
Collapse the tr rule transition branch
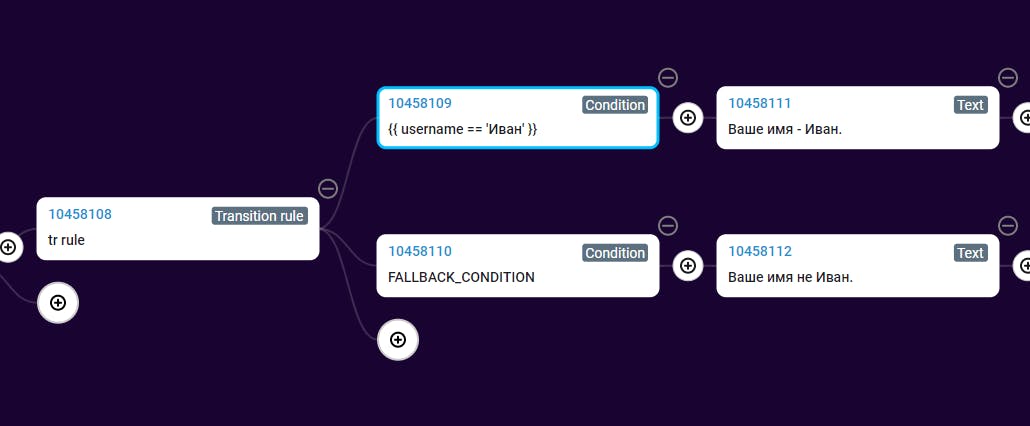[328, 188]
